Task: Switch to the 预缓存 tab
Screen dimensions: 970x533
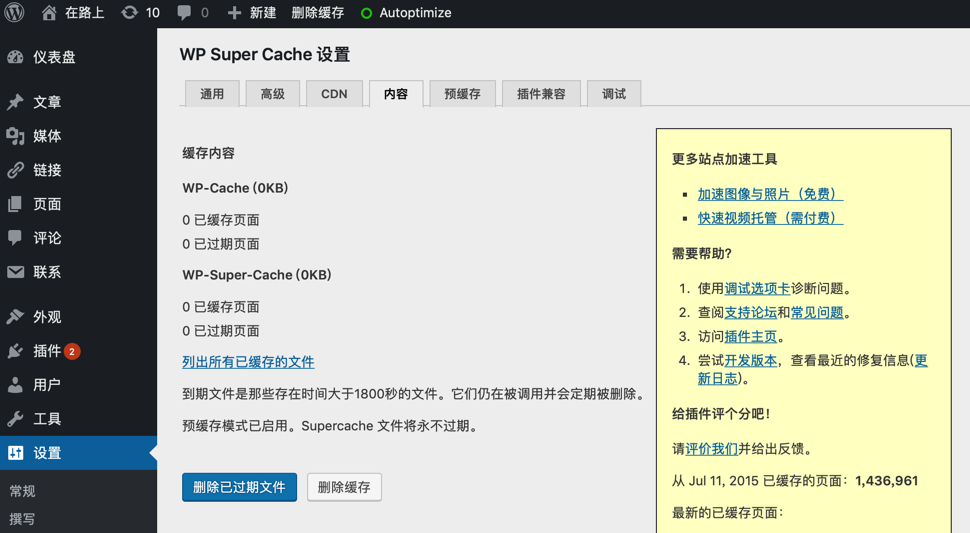Action: 463,94
